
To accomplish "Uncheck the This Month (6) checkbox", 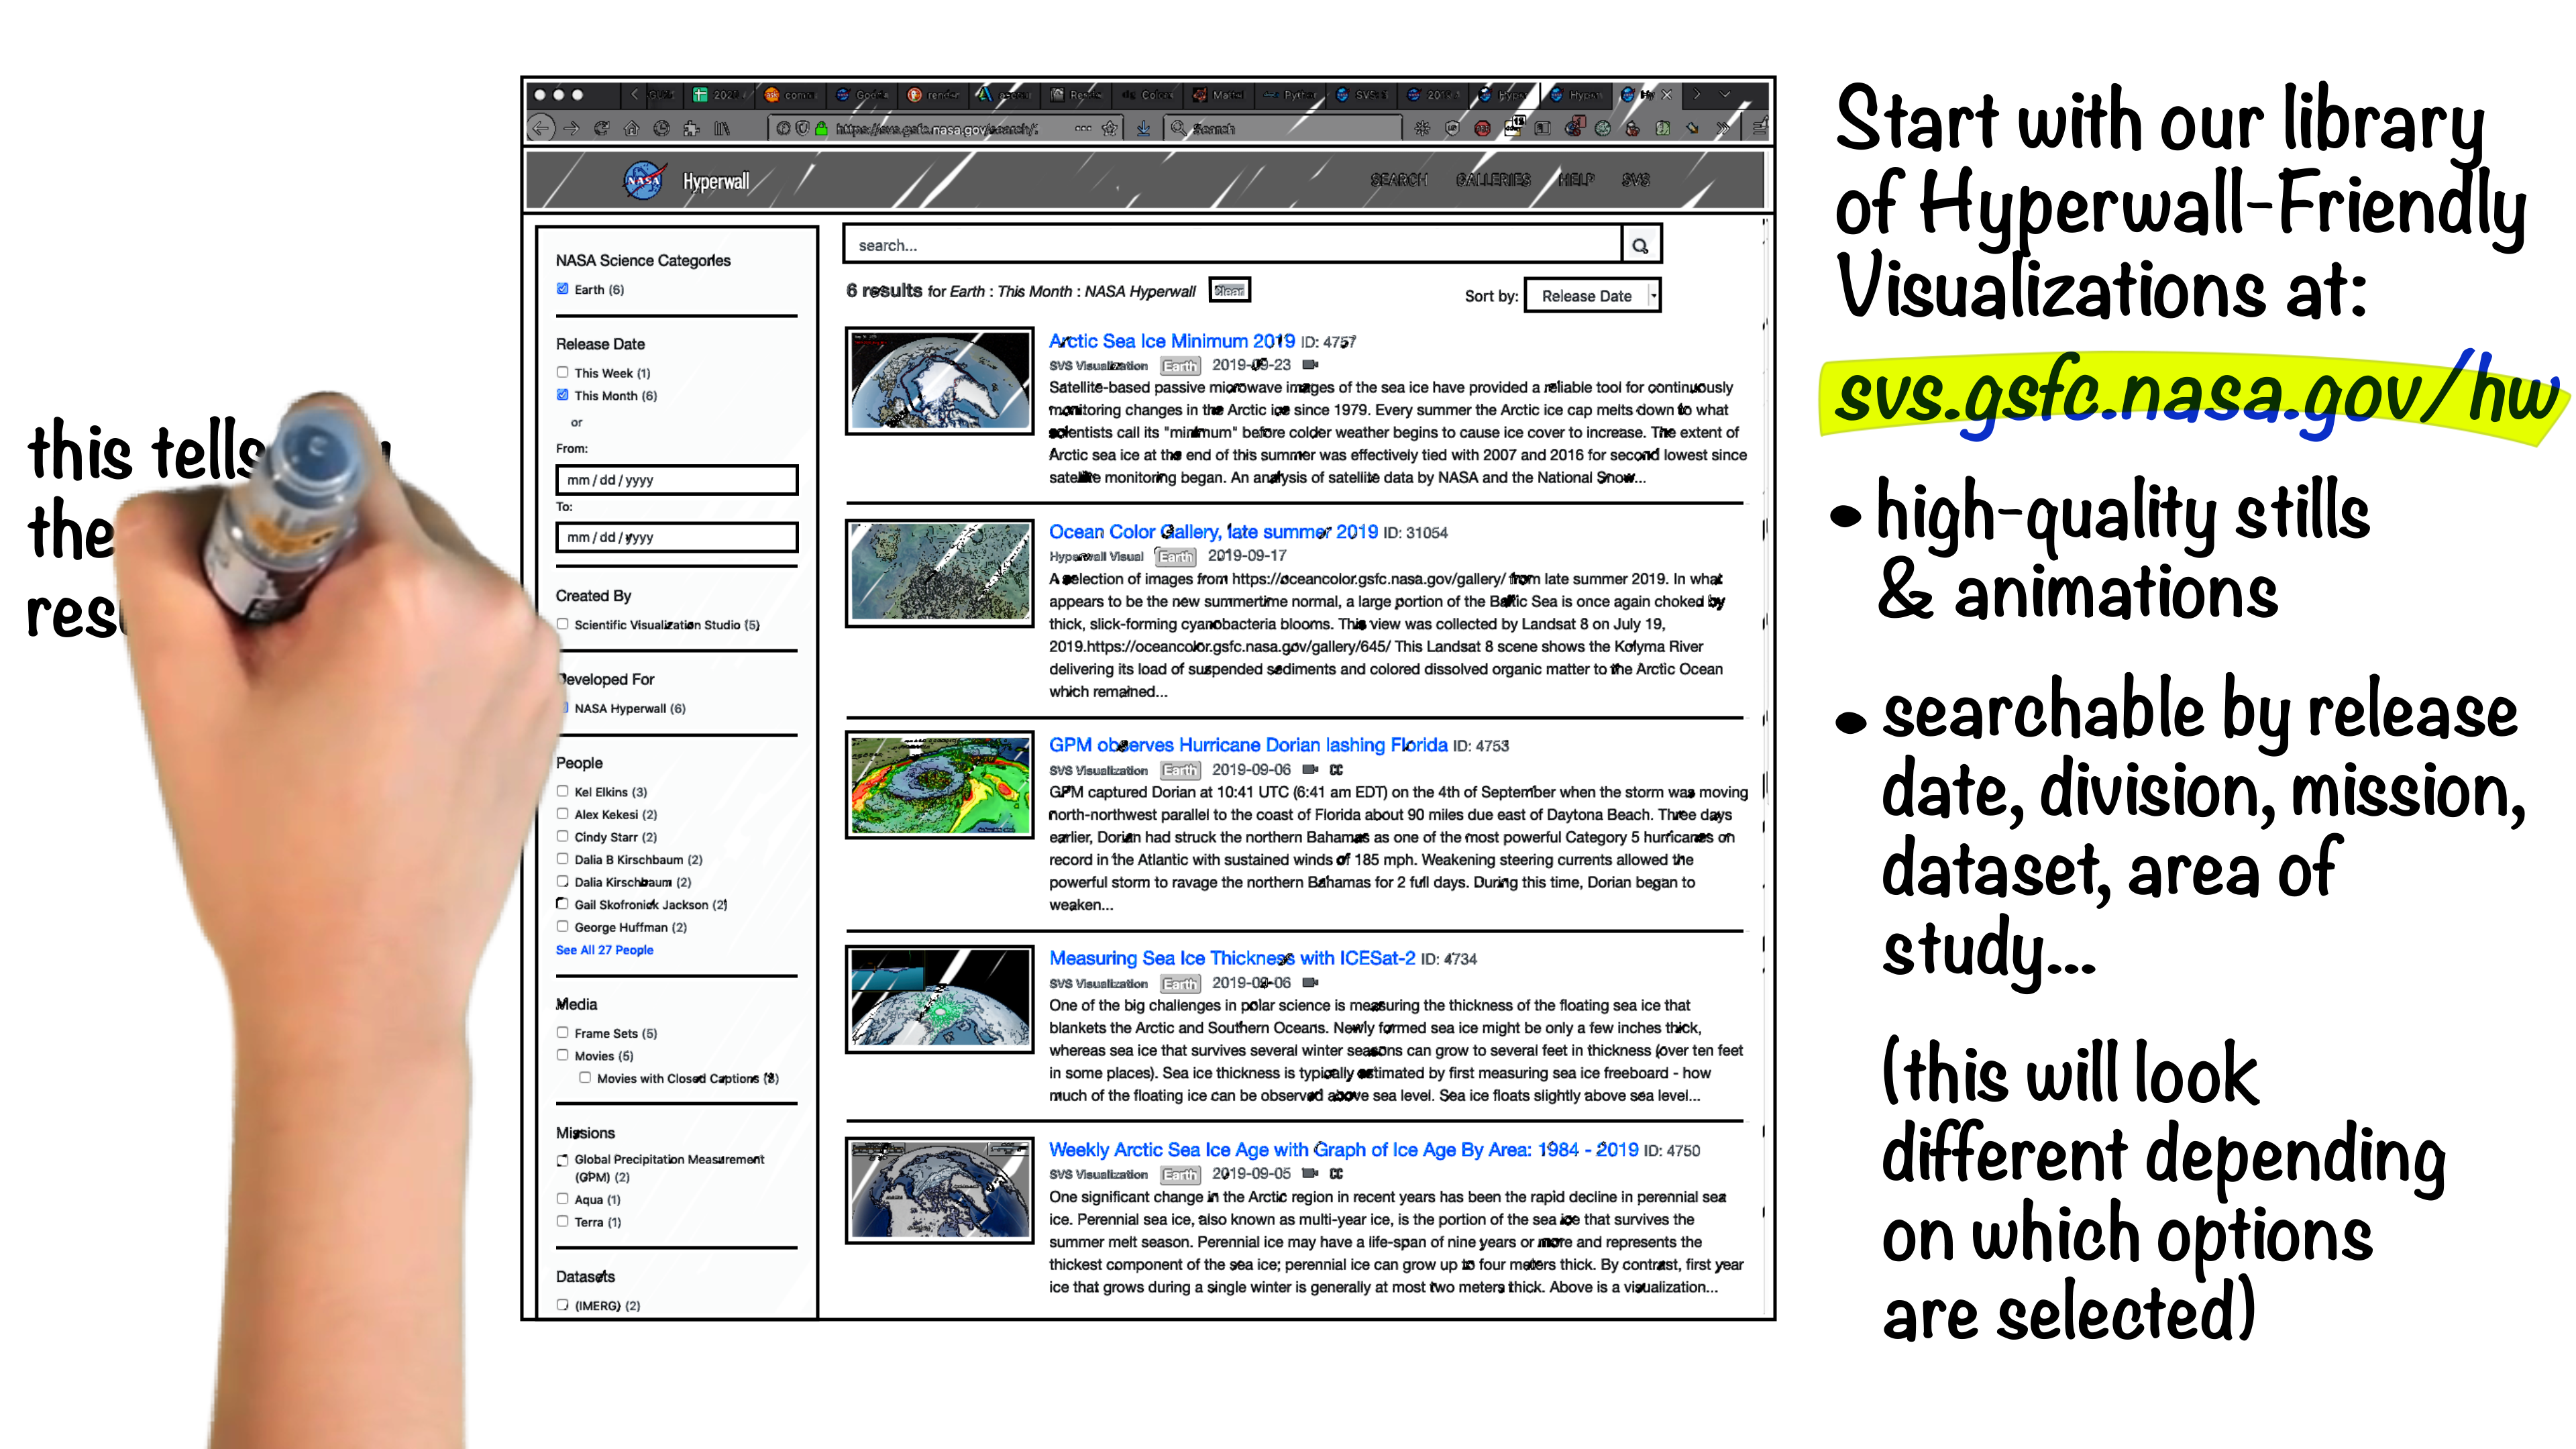I will click(562, 395).
